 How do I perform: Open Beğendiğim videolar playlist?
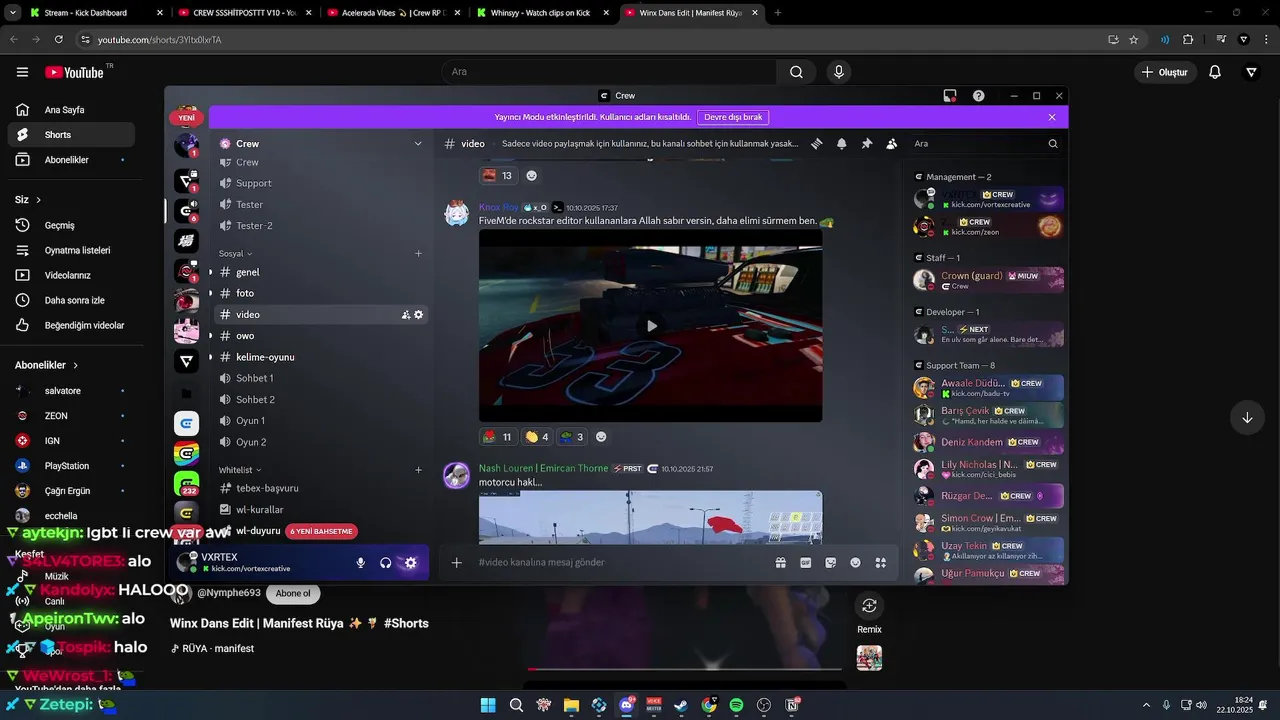[x=70, y=325]
